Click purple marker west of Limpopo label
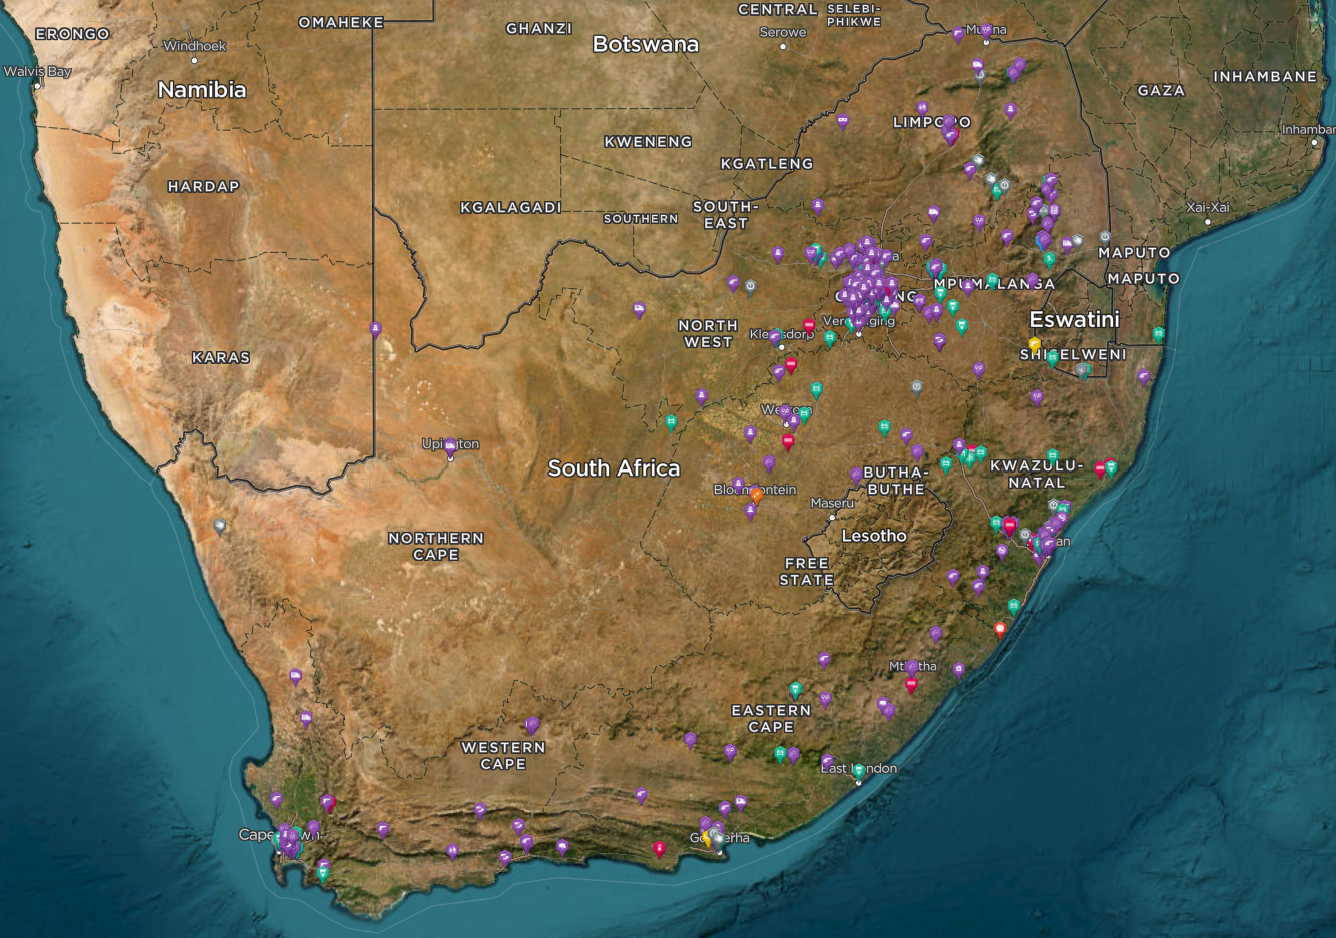 pyautogui.click(x=843, y=121)
